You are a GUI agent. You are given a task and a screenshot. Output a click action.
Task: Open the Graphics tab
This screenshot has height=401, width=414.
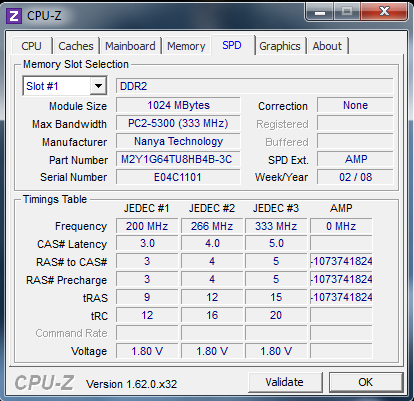click(280, 46)
